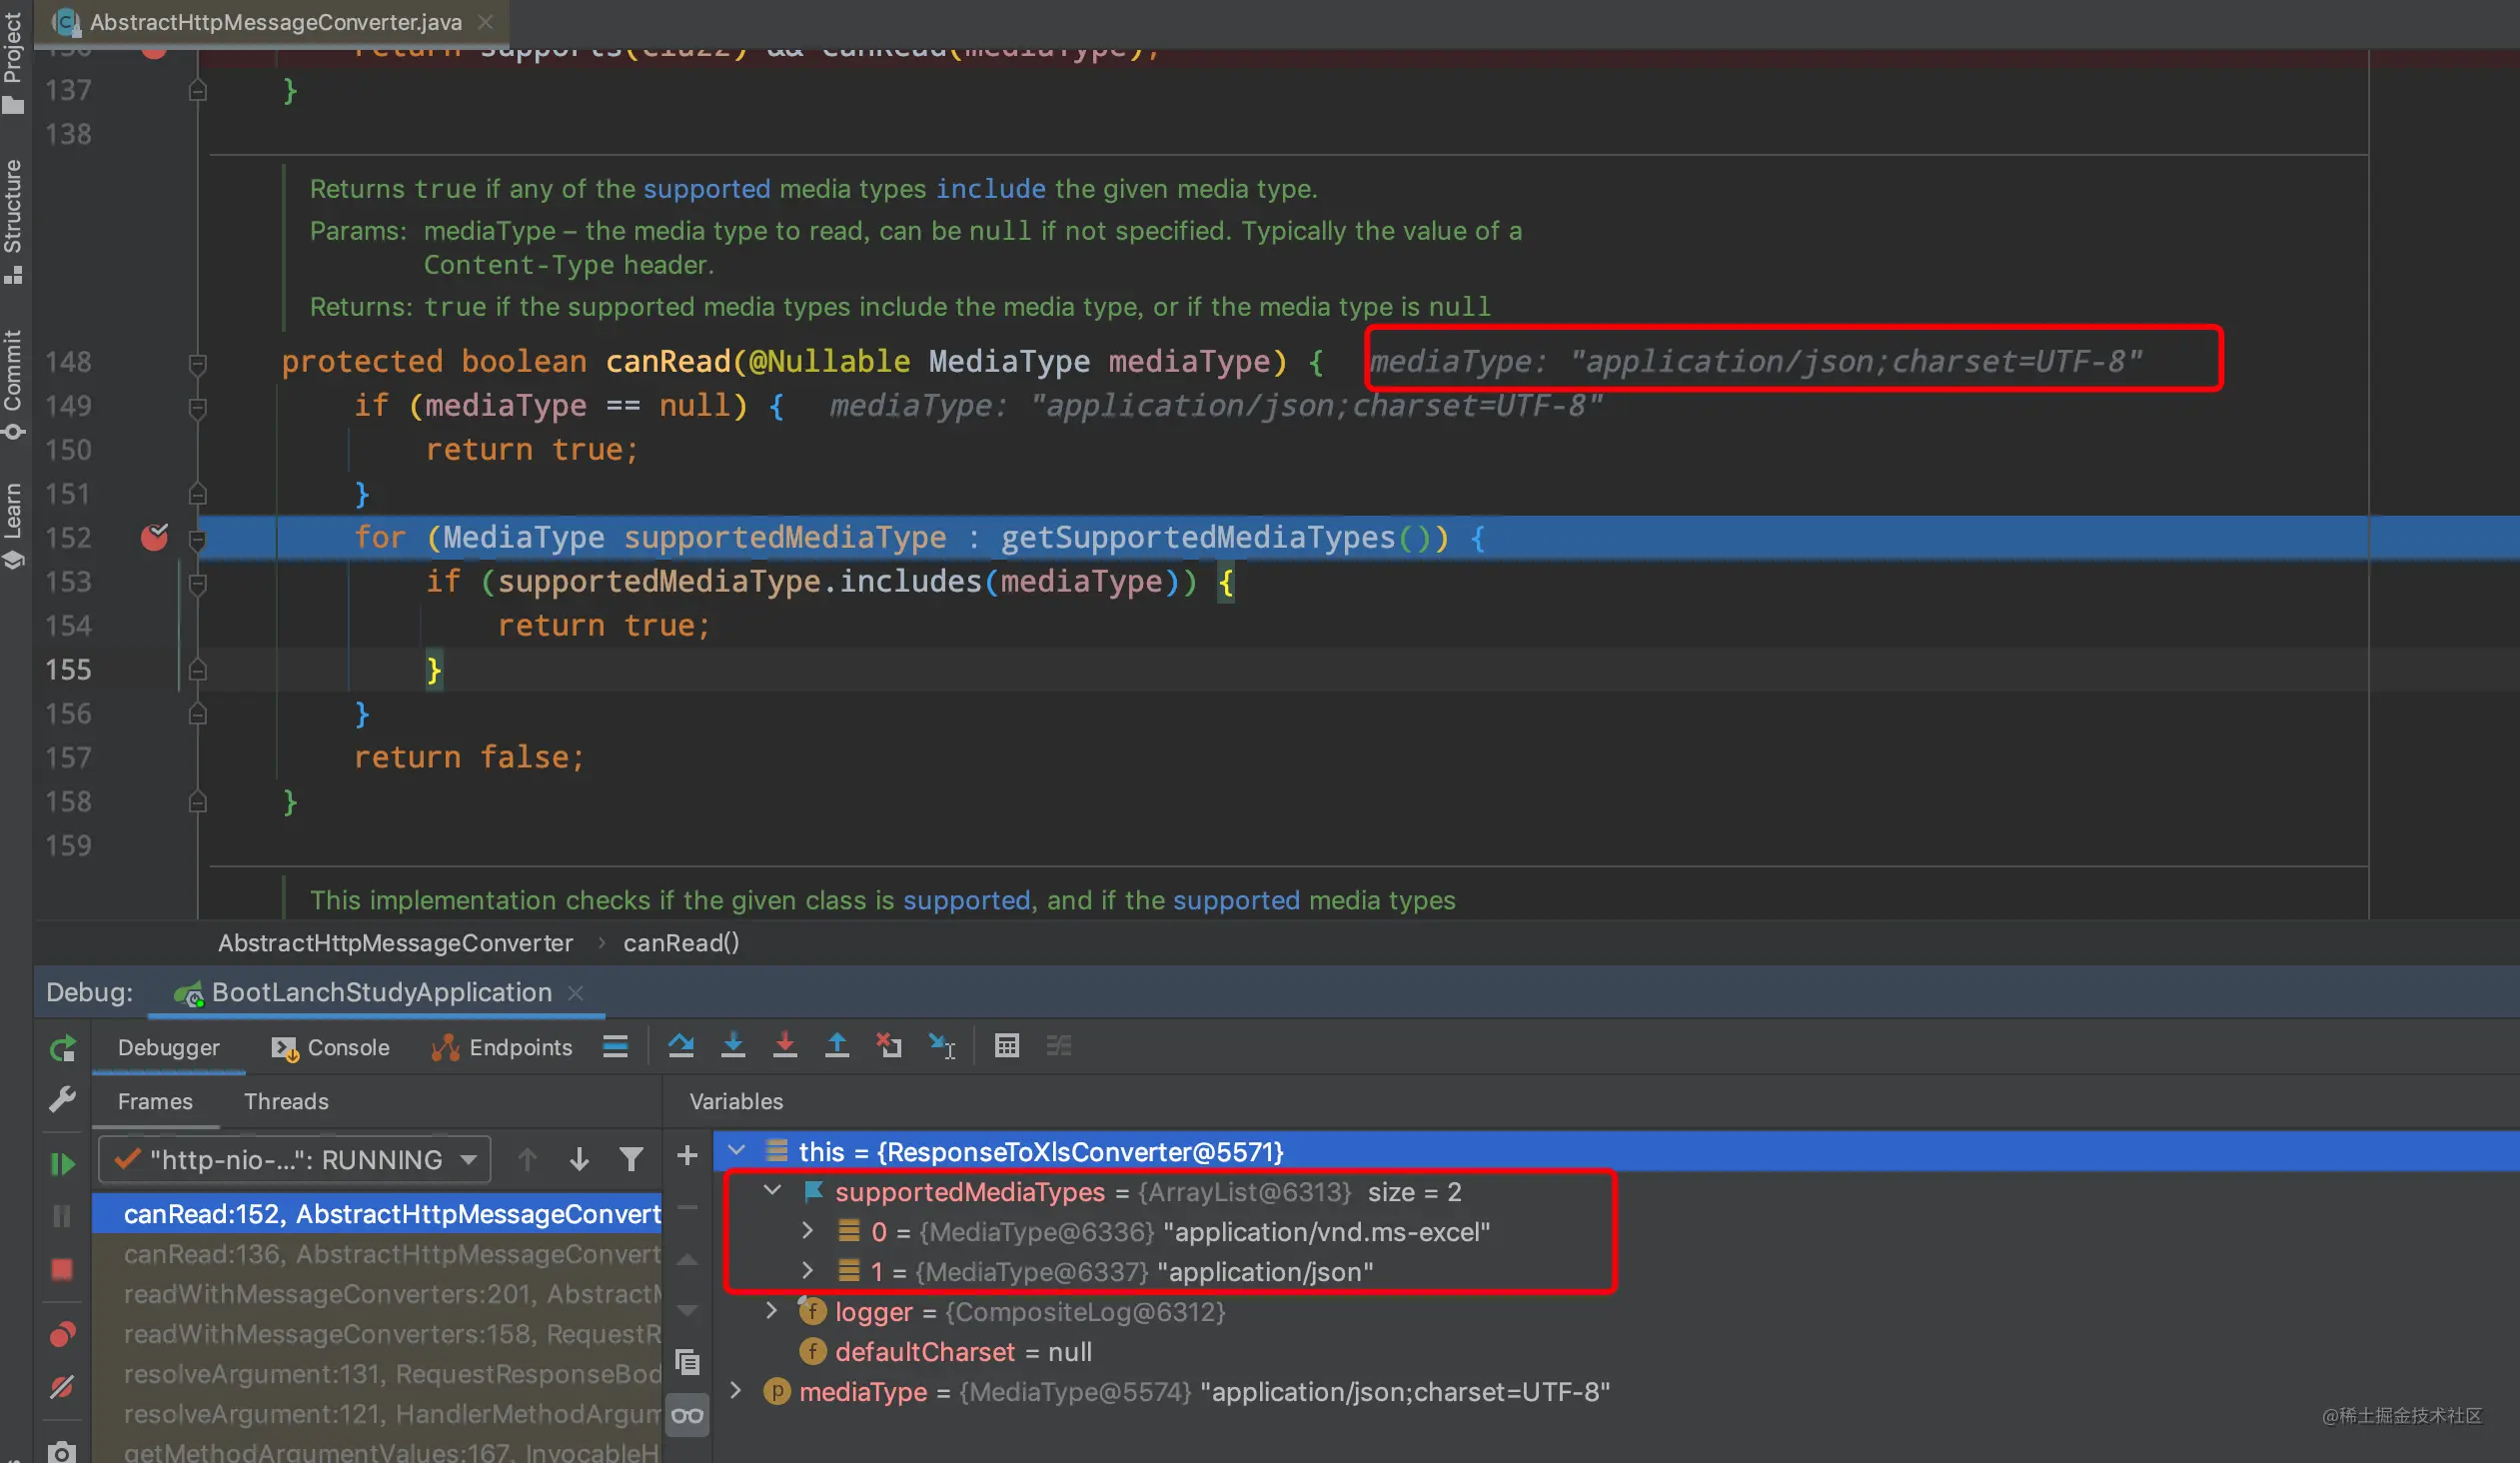
Task: Fold the canRead method at line 148
Action: click(198, 363)
